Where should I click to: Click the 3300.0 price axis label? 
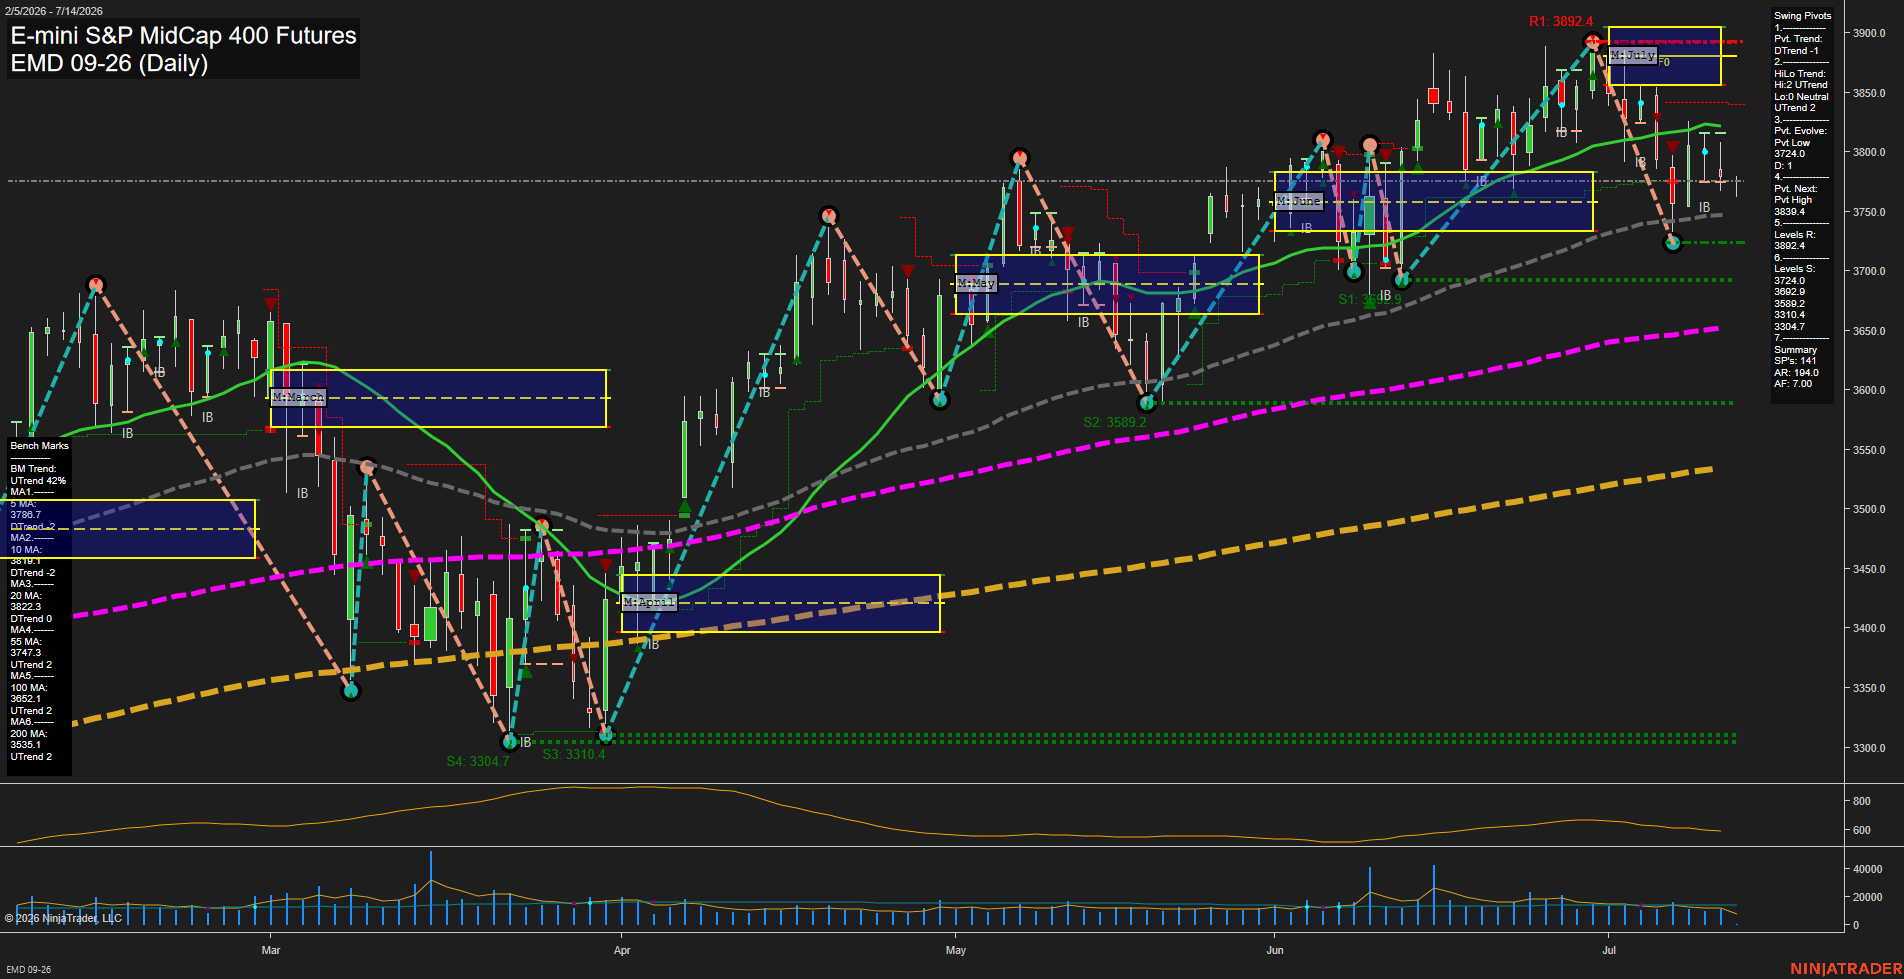[x=1869, y=748]
